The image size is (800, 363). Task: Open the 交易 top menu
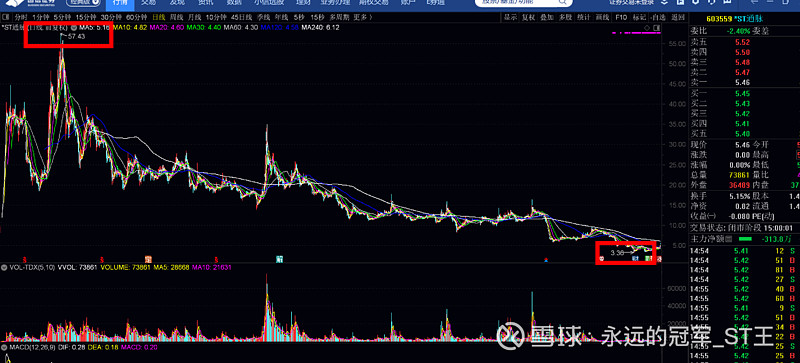[148, 2]
